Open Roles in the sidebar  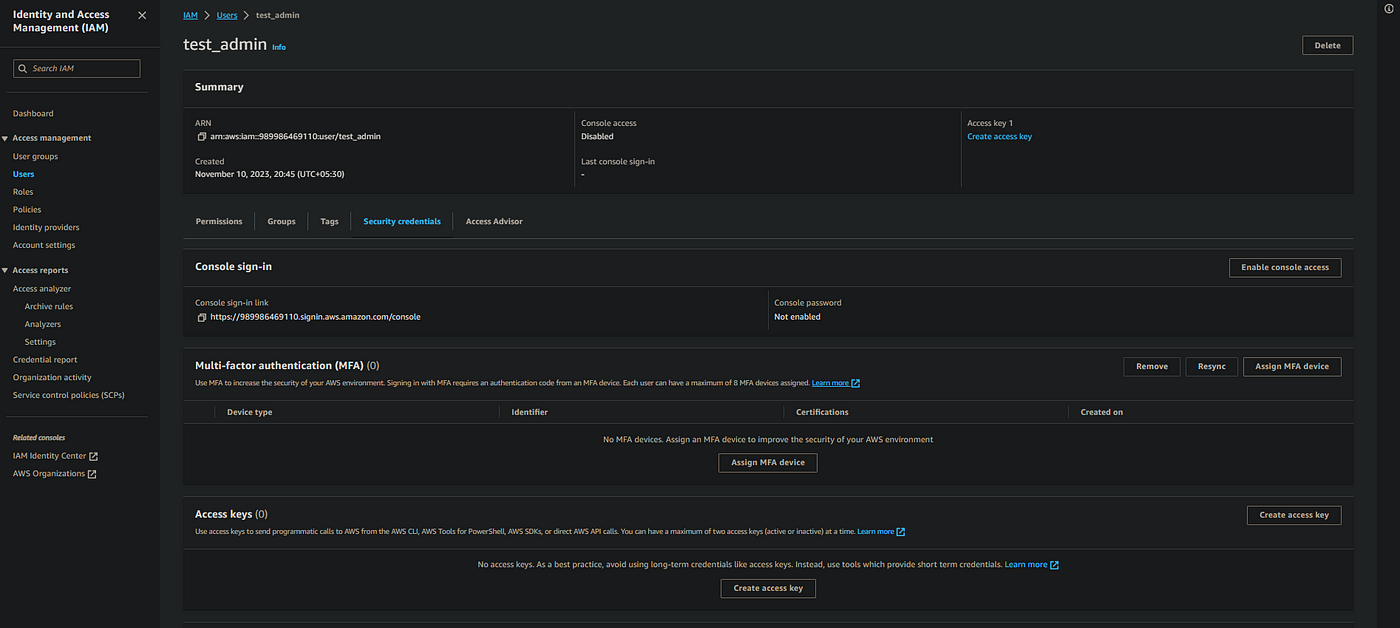tap(23, 191)
